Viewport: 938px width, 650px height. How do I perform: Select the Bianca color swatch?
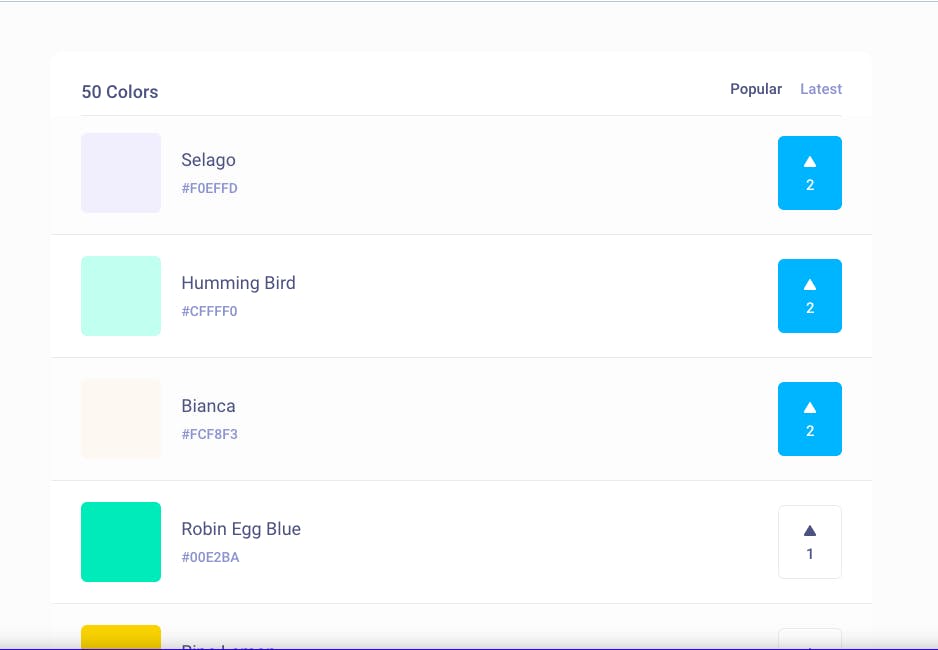(x=121, y=419)
